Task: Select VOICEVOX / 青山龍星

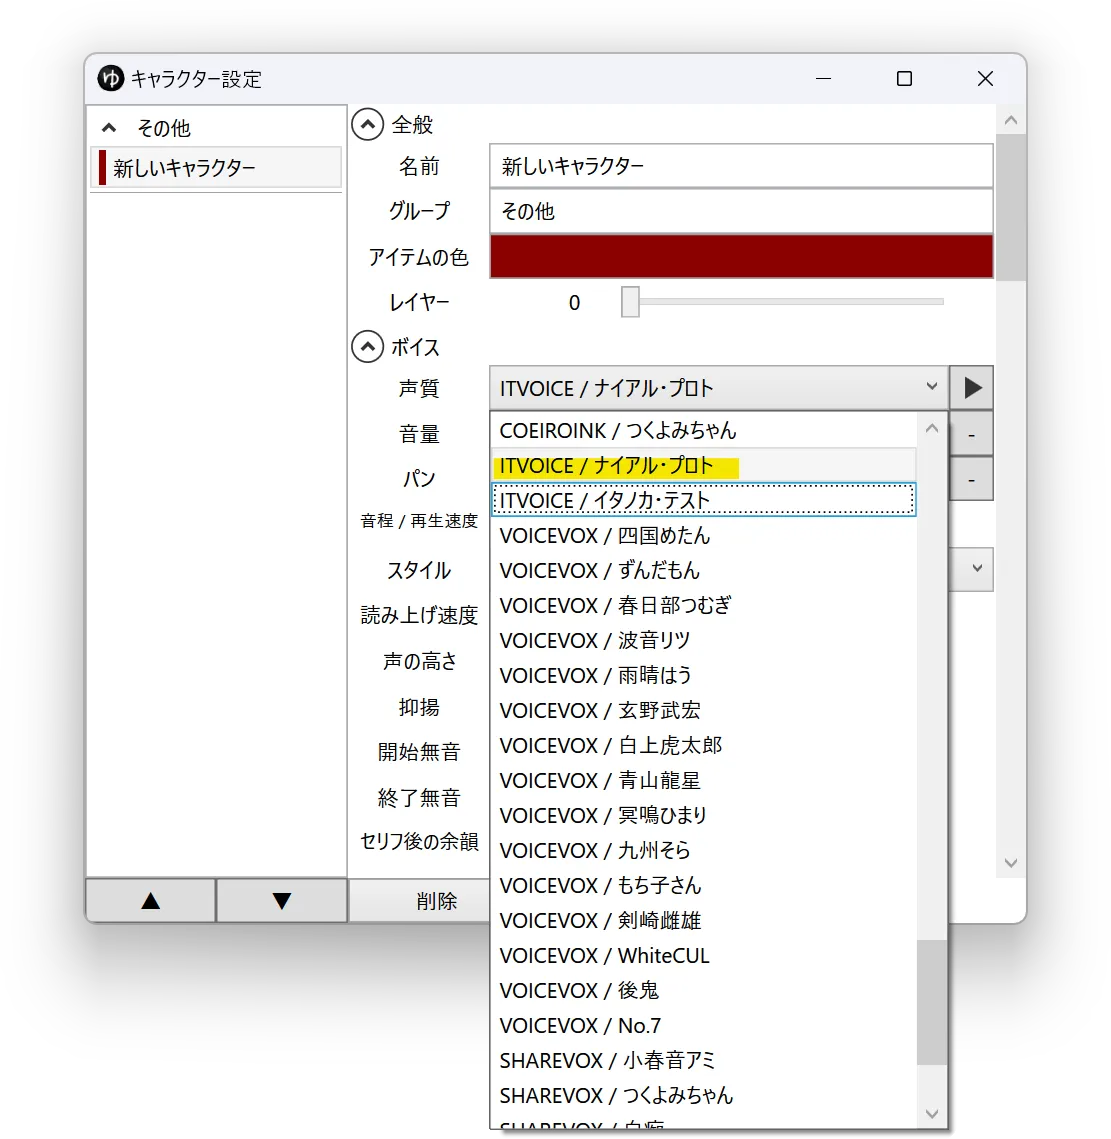Action: 703,780
